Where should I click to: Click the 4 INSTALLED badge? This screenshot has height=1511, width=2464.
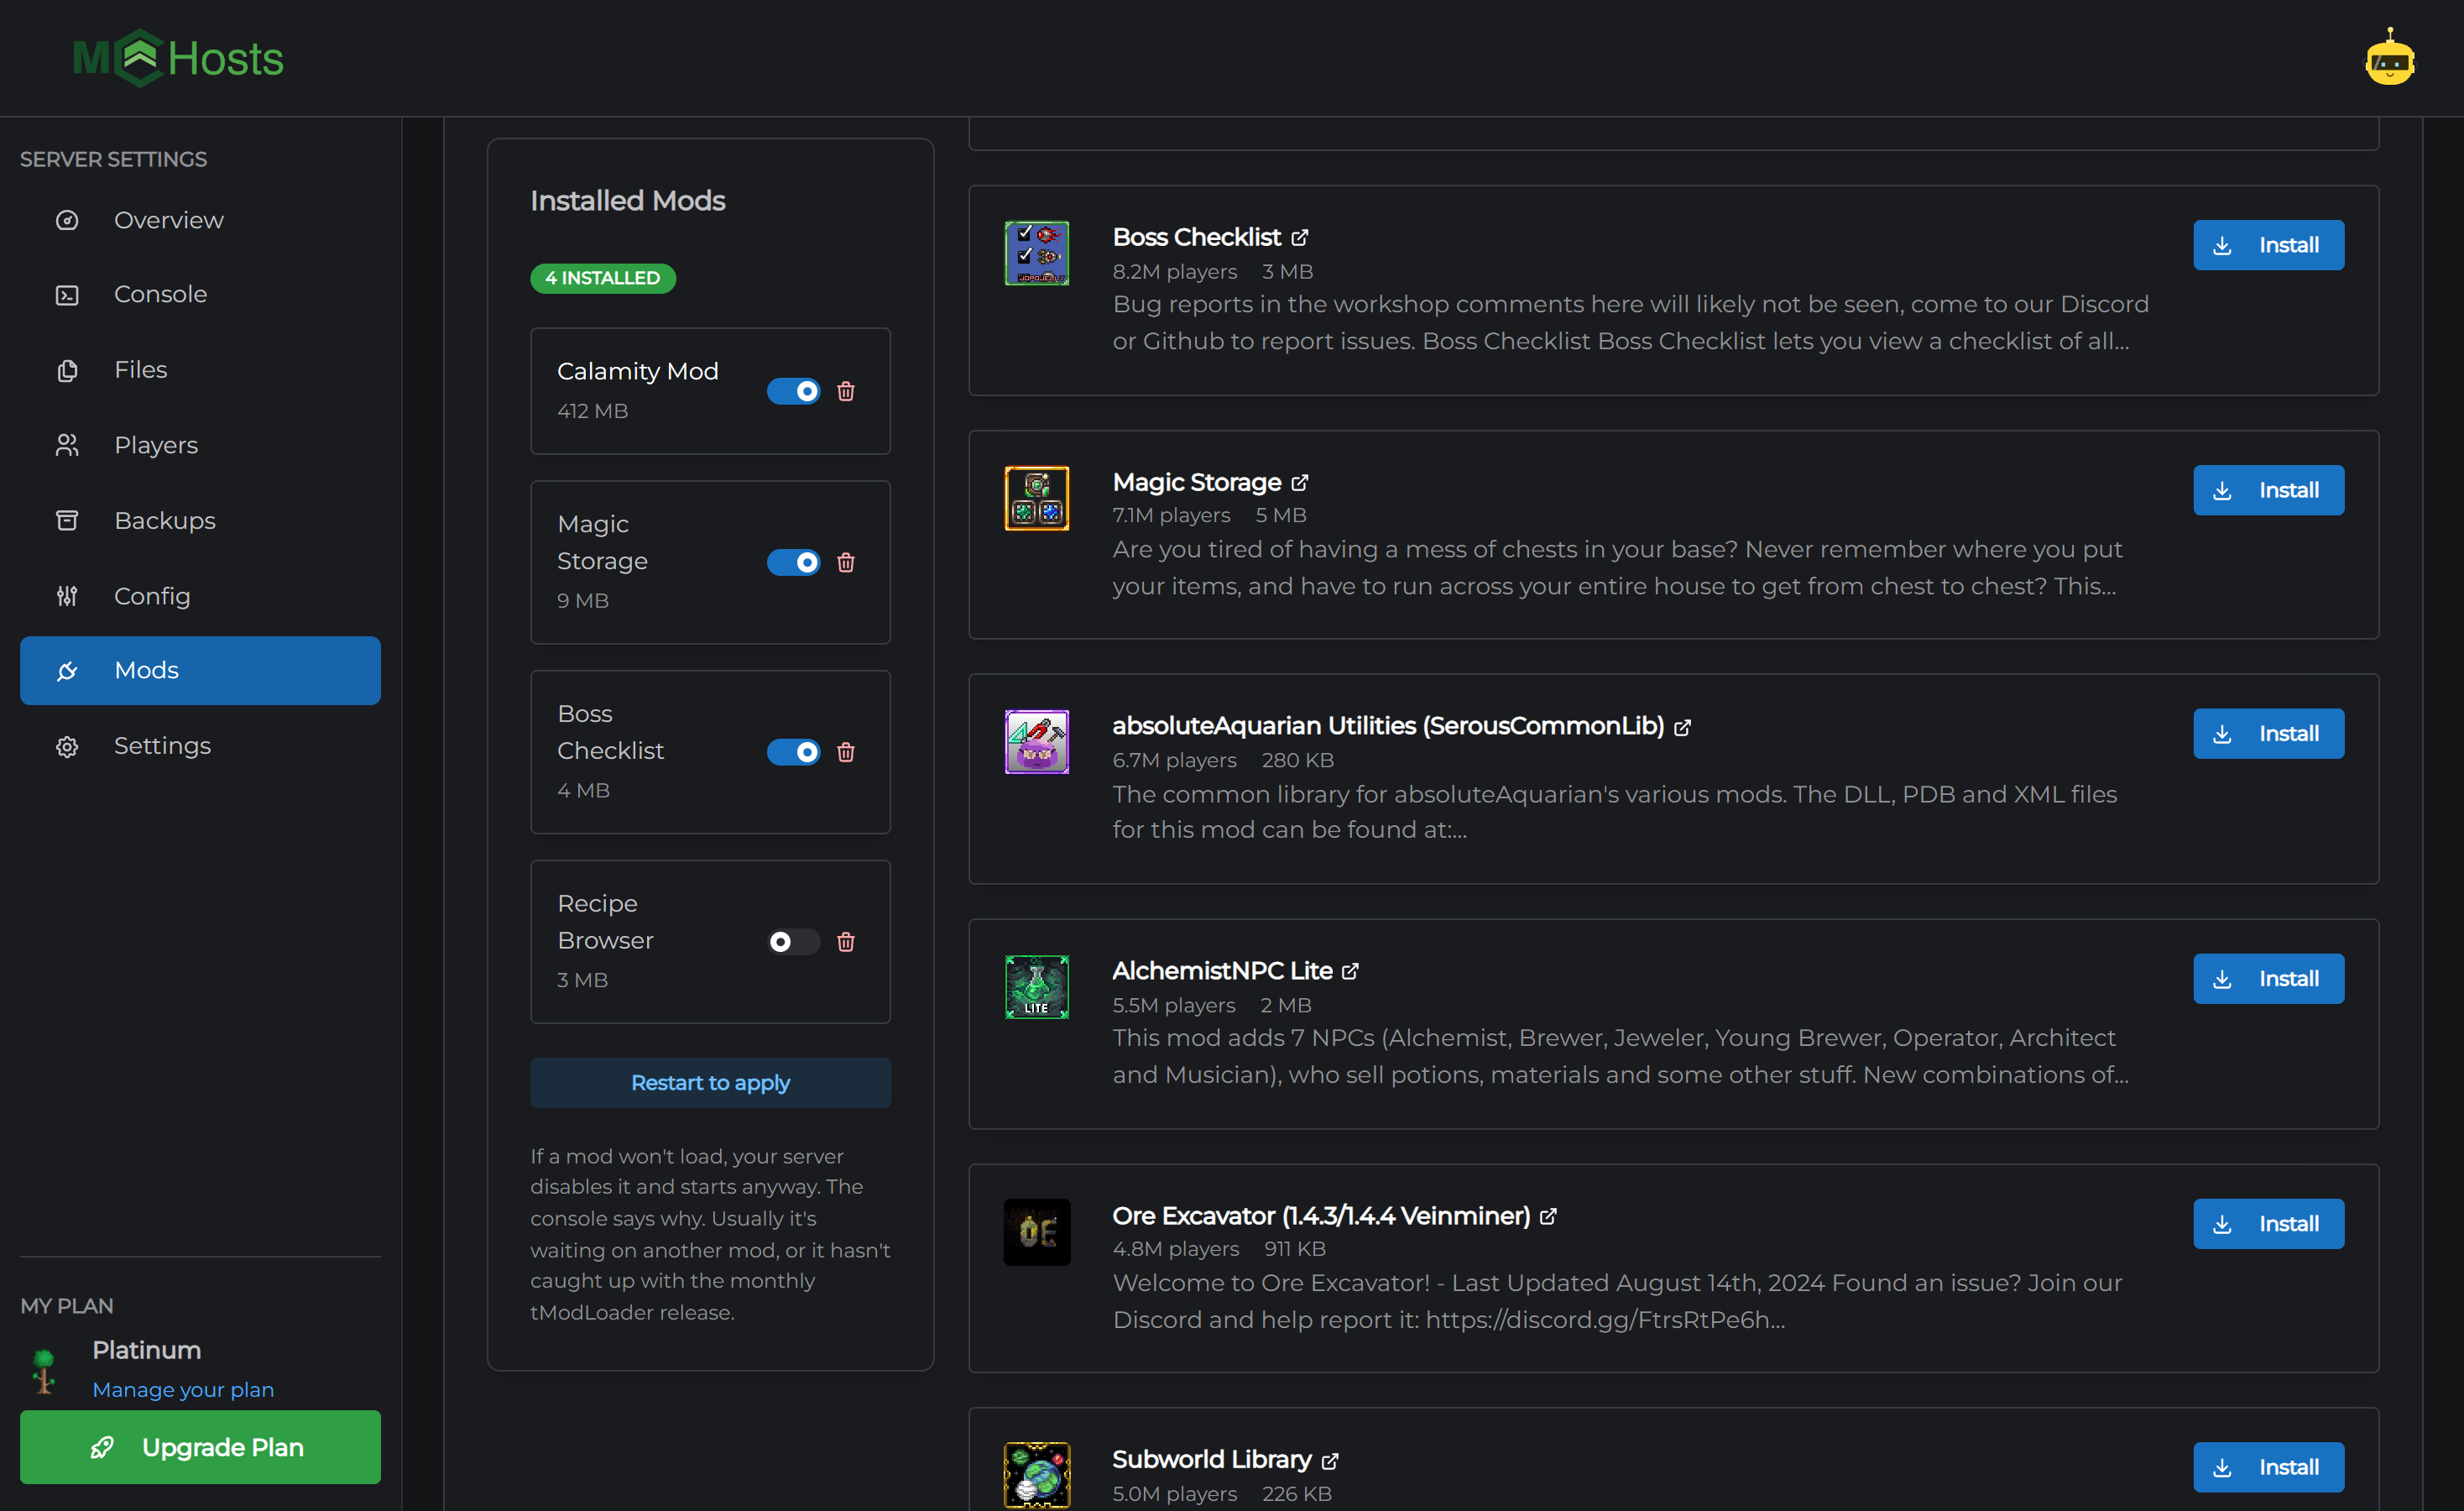603,278
